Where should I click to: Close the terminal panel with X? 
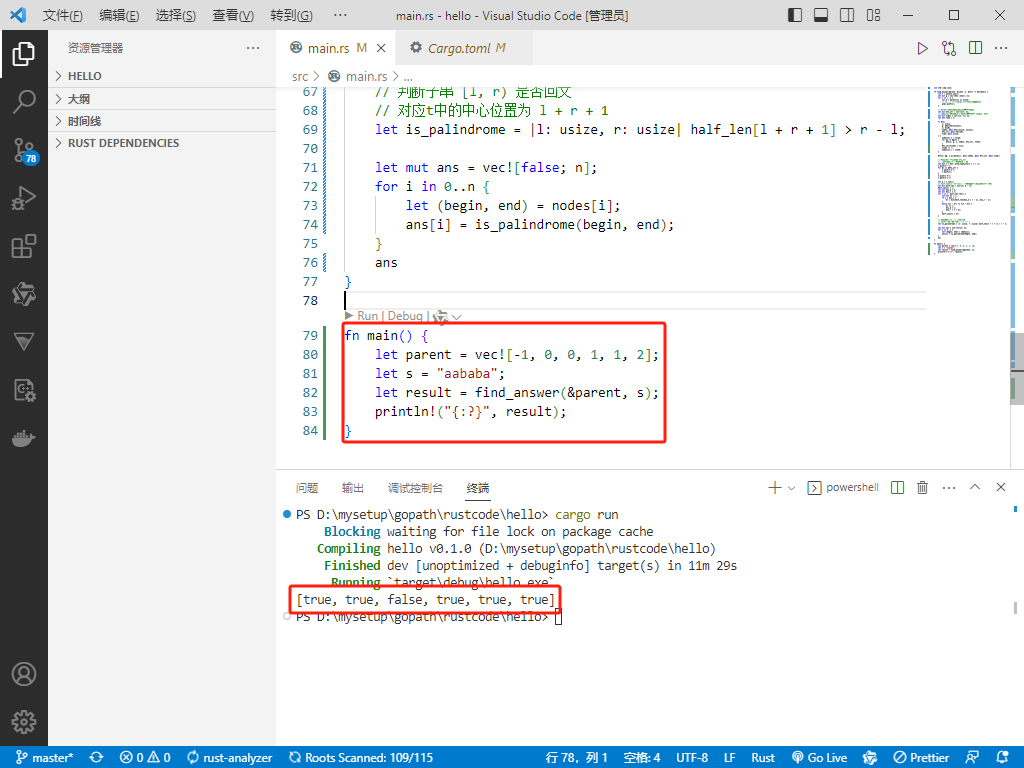tap(1000, 487)
